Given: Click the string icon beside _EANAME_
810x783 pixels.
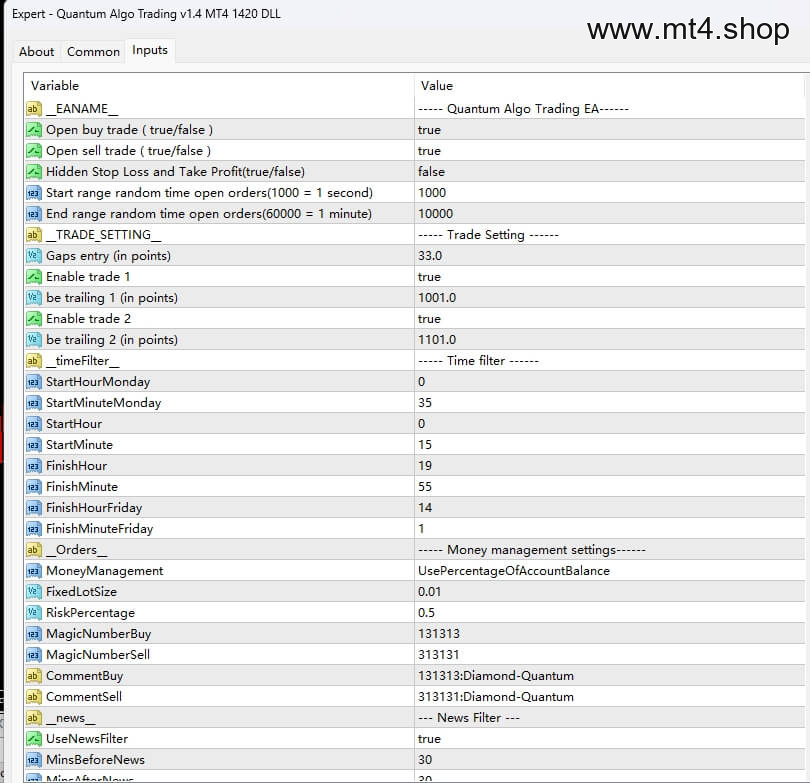Looking at the screenshot, I should click(x=34, y=109).
